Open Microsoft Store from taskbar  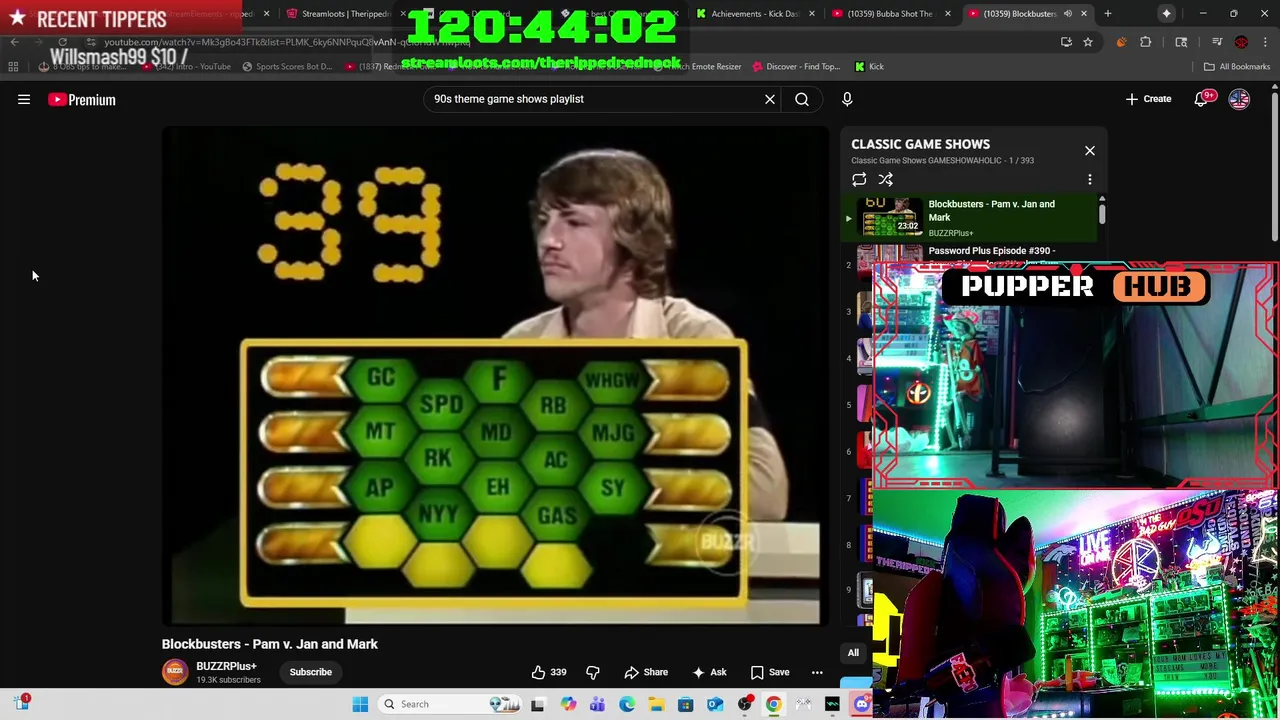point(685,704)
